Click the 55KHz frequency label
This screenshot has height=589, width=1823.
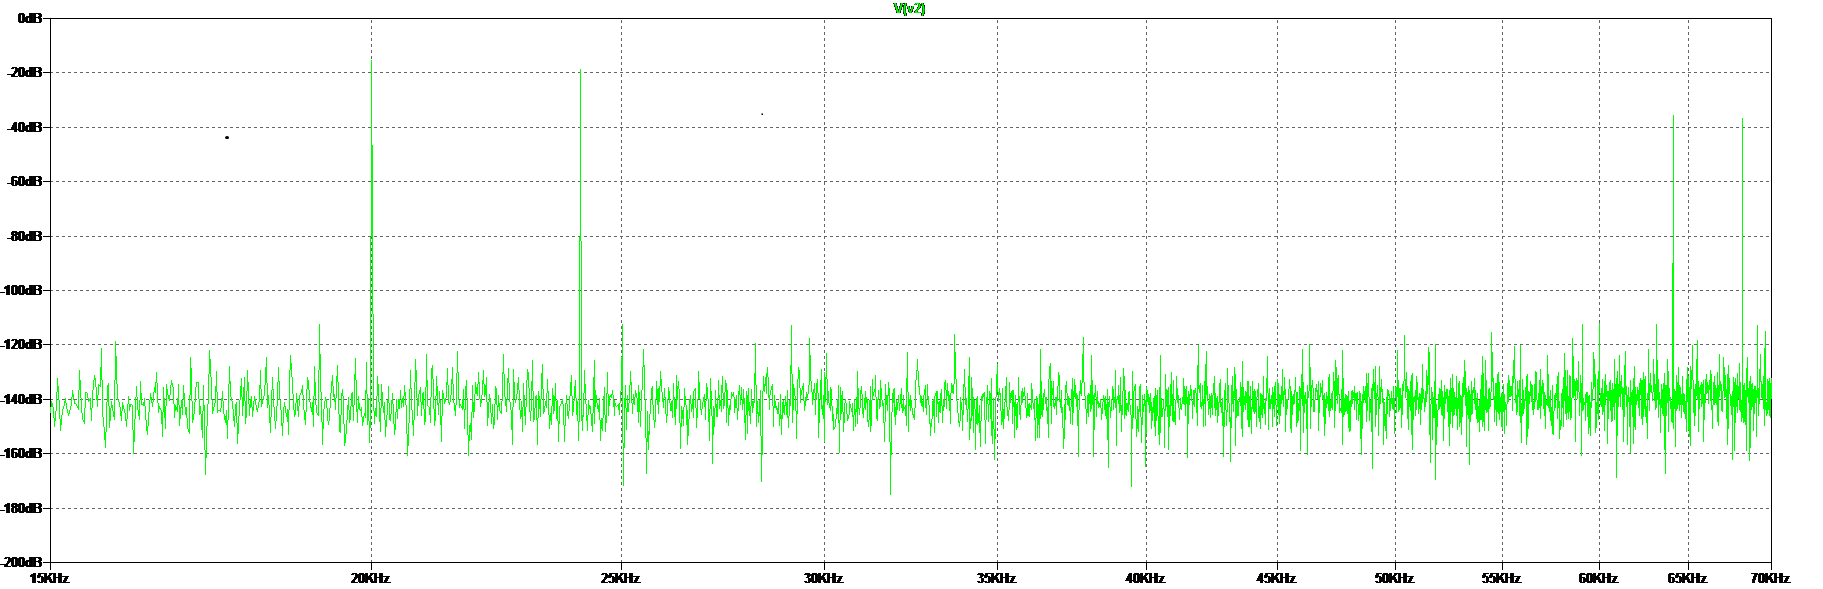click(x=1502, y=578)
